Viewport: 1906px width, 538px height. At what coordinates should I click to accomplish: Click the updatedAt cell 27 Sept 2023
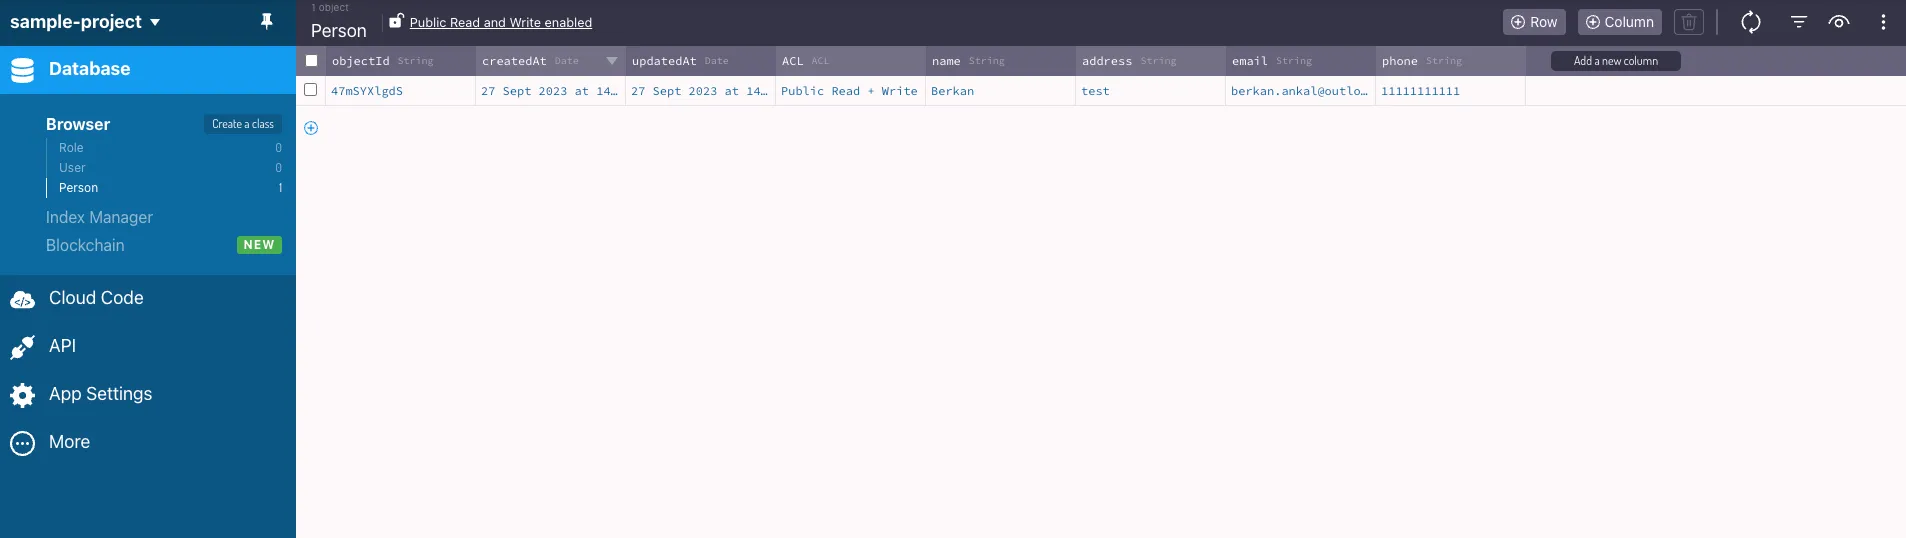pos(700,91)
